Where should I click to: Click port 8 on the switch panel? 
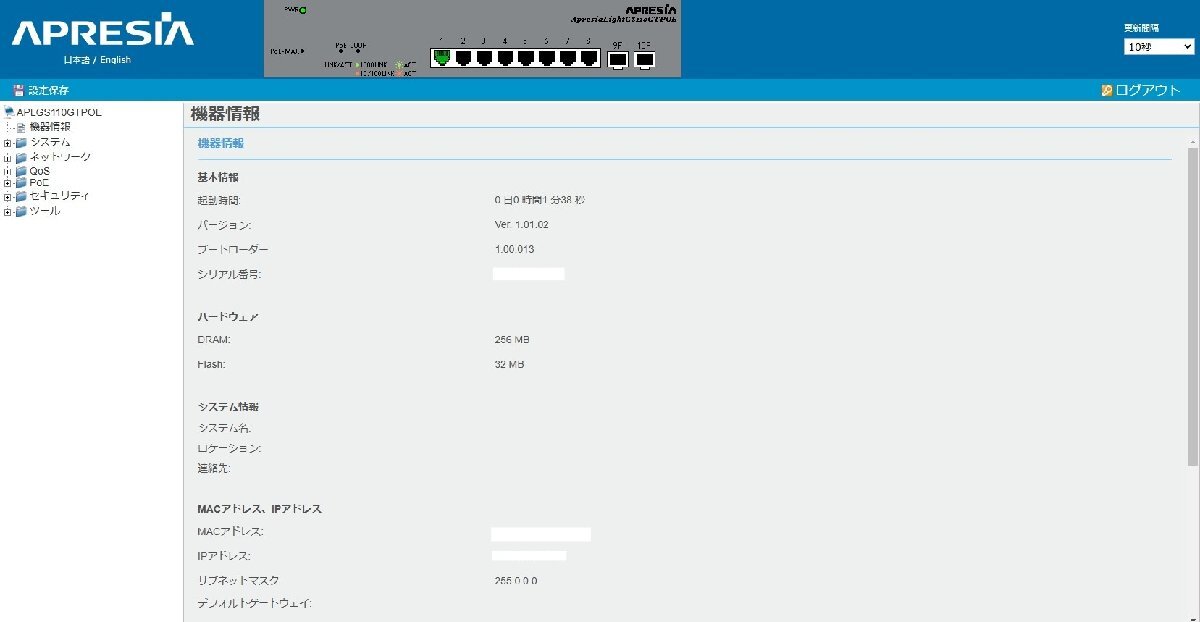pos(589,58)
